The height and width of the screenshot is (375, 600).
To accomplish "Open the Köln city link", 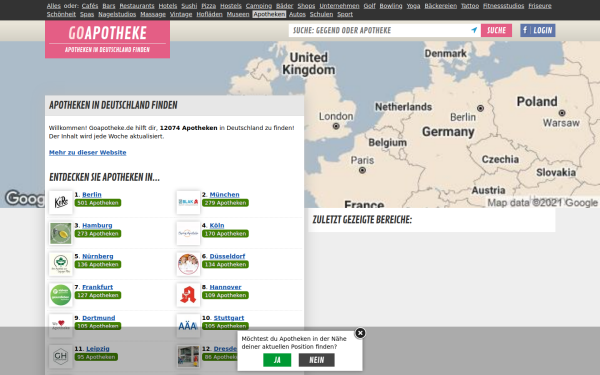I will pyautogui.click(x=217, y=225).
